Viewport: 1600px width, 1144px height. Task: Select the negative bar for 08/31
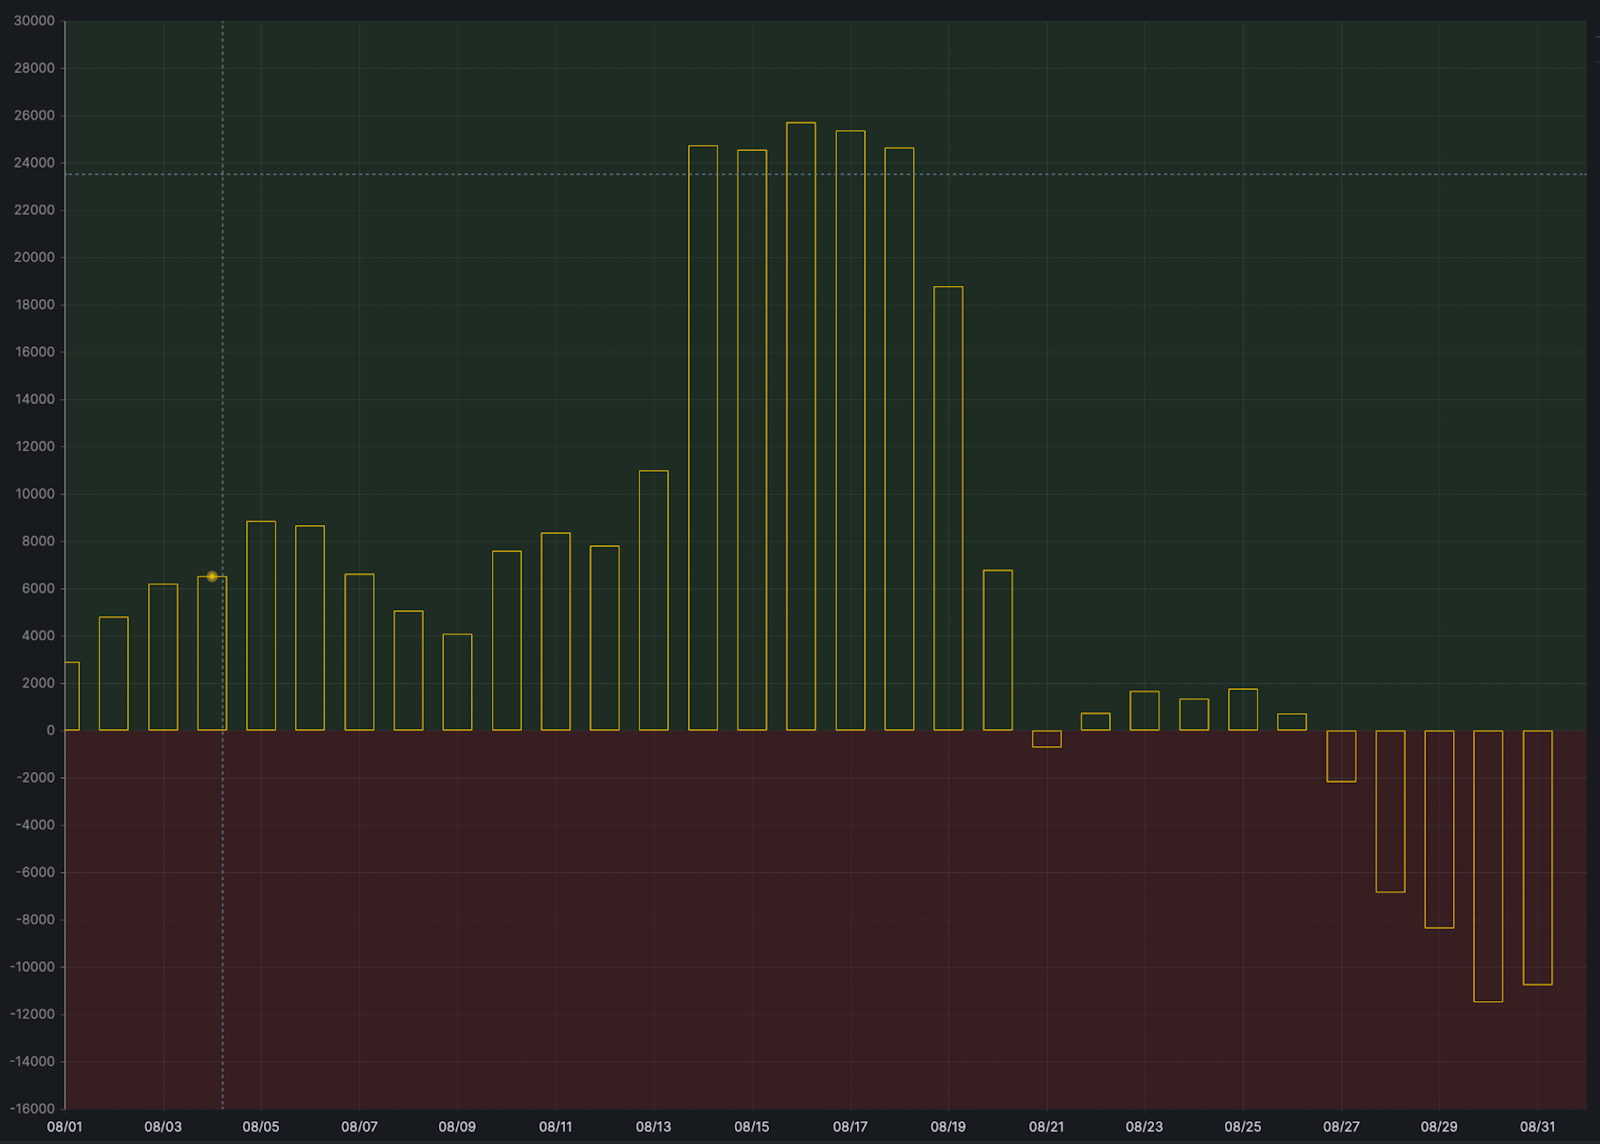coord(1538,858)
